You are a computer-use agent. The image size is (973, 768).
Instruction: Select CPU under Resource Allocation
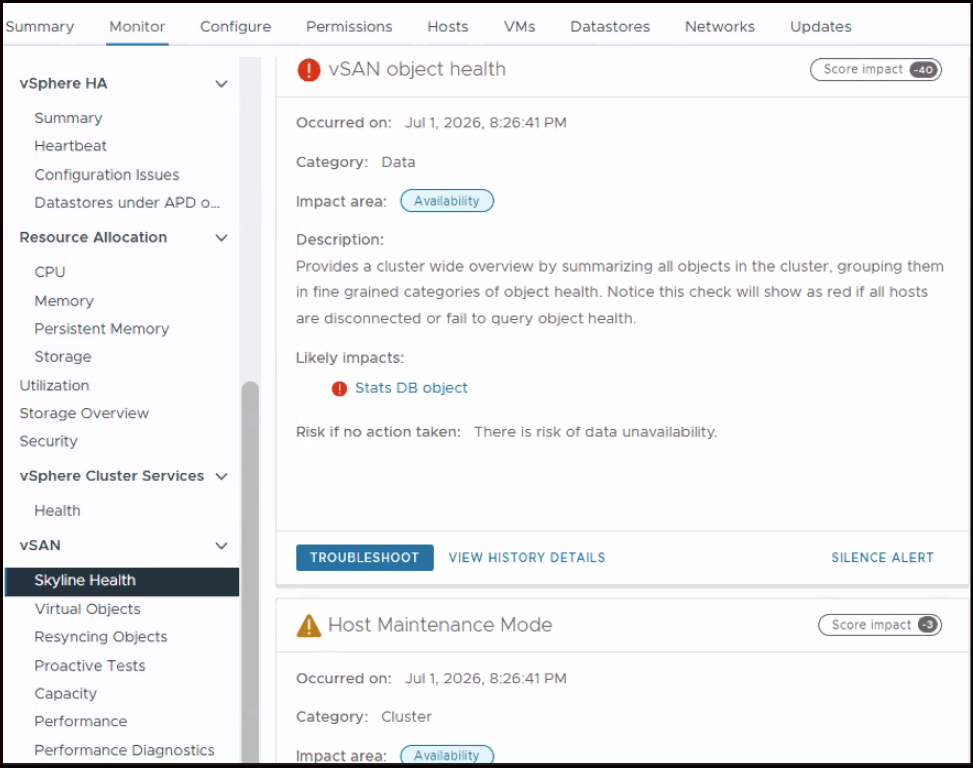[x=50, y=272]
